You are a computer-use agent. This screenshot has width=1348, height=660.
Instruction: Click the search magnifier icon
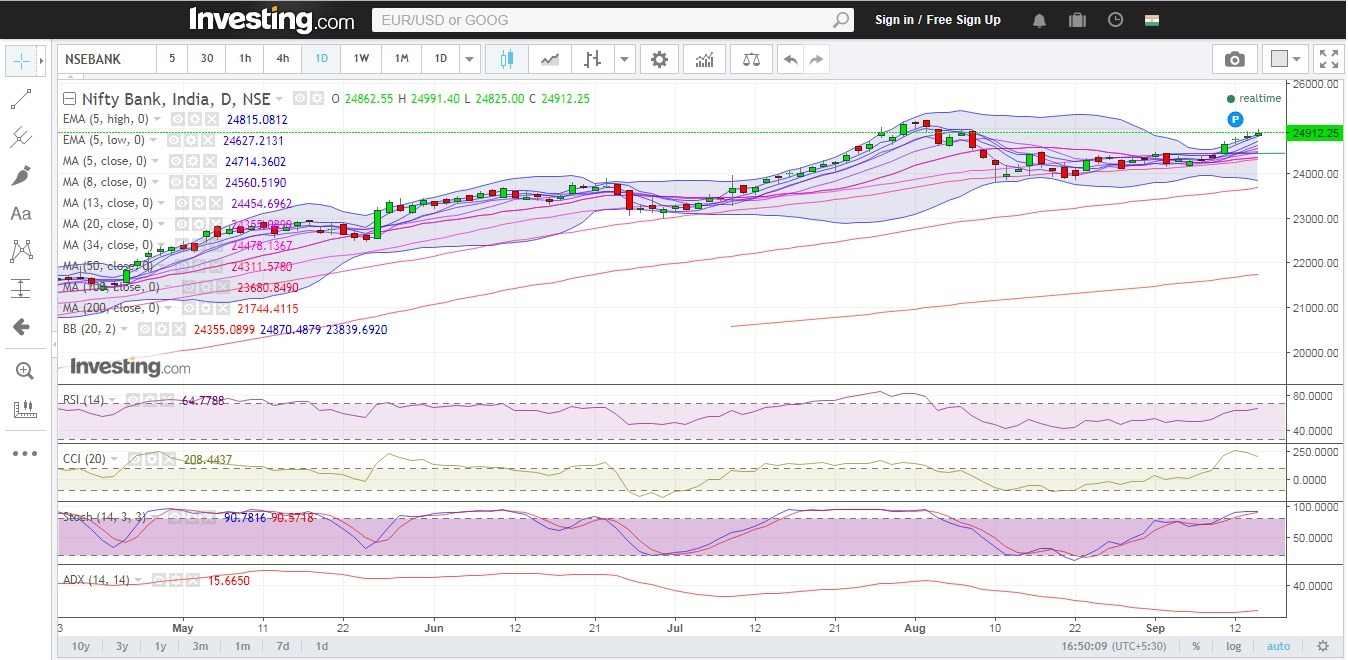click(842, 20)
